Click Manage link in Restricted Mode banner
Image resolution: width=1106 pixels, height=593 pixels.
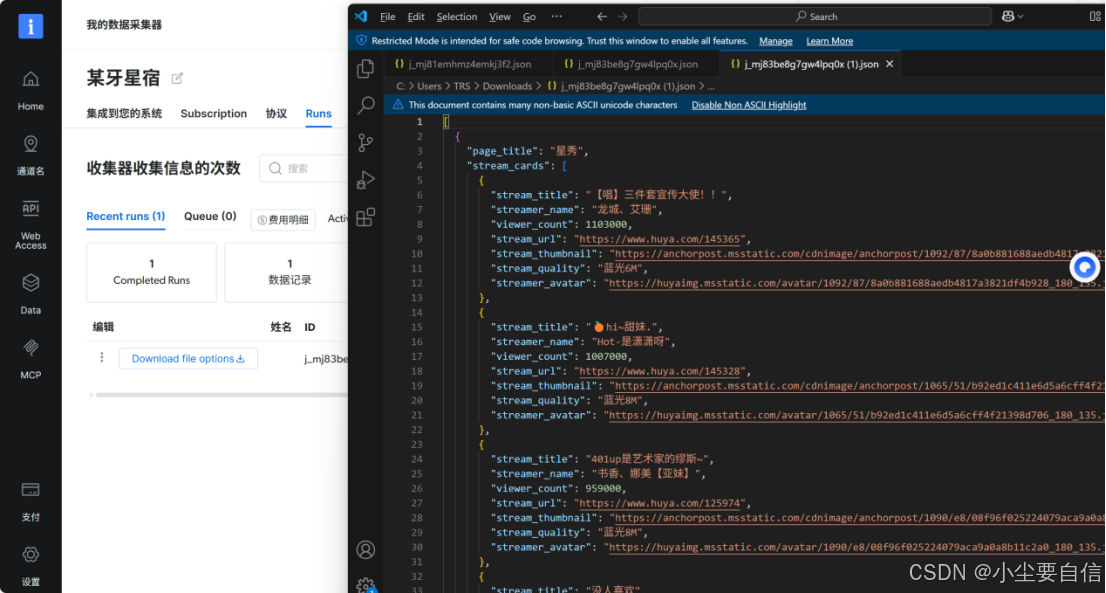[775, 41]
